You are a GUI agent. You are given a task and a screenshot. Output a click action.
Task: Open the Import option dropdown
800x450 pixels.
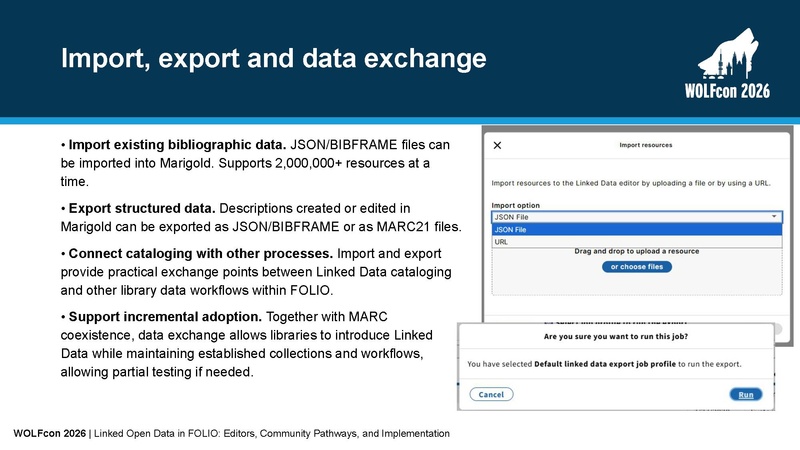[x=637, y=217]
